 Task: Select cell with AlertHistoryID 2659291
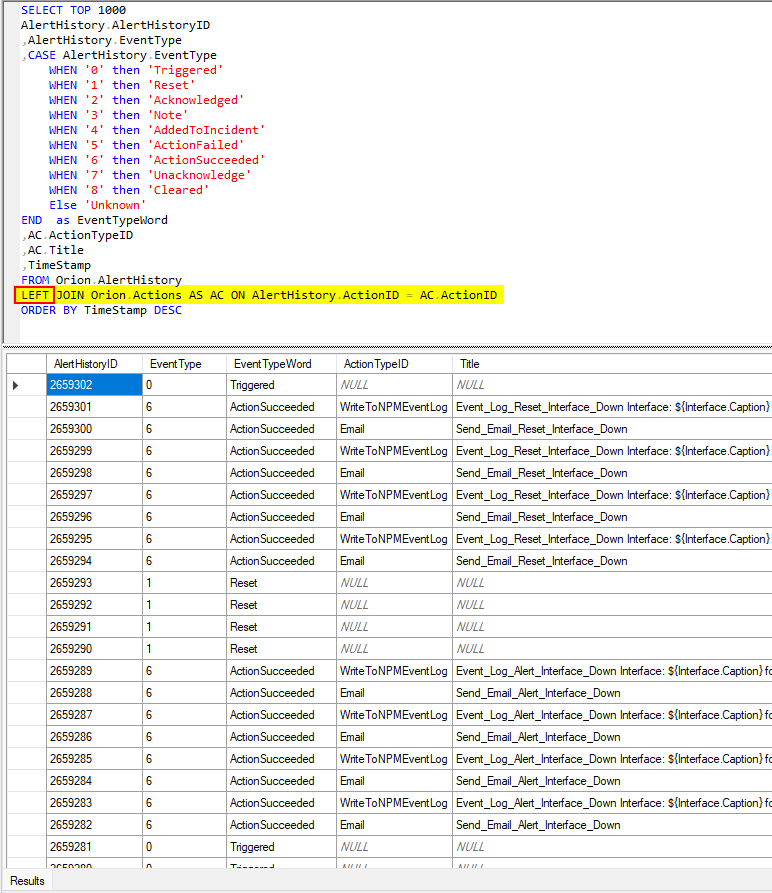94,627
